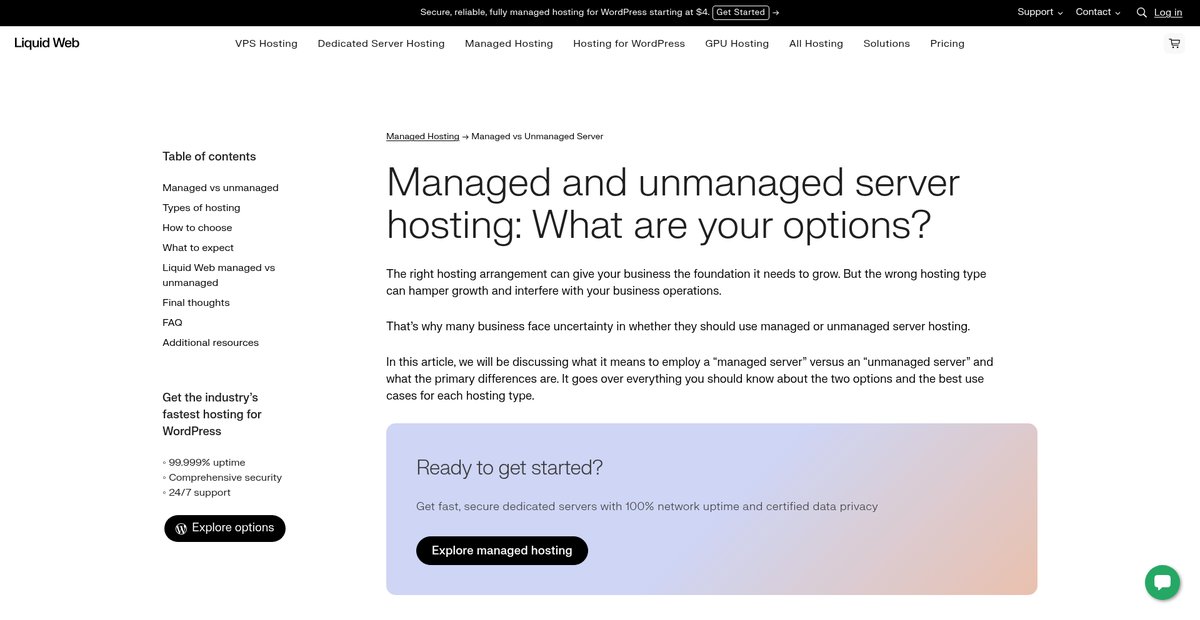Open the Dedicated Server Hosting menu
This screenshot has width=1200, height=620.
coord(381,44)
